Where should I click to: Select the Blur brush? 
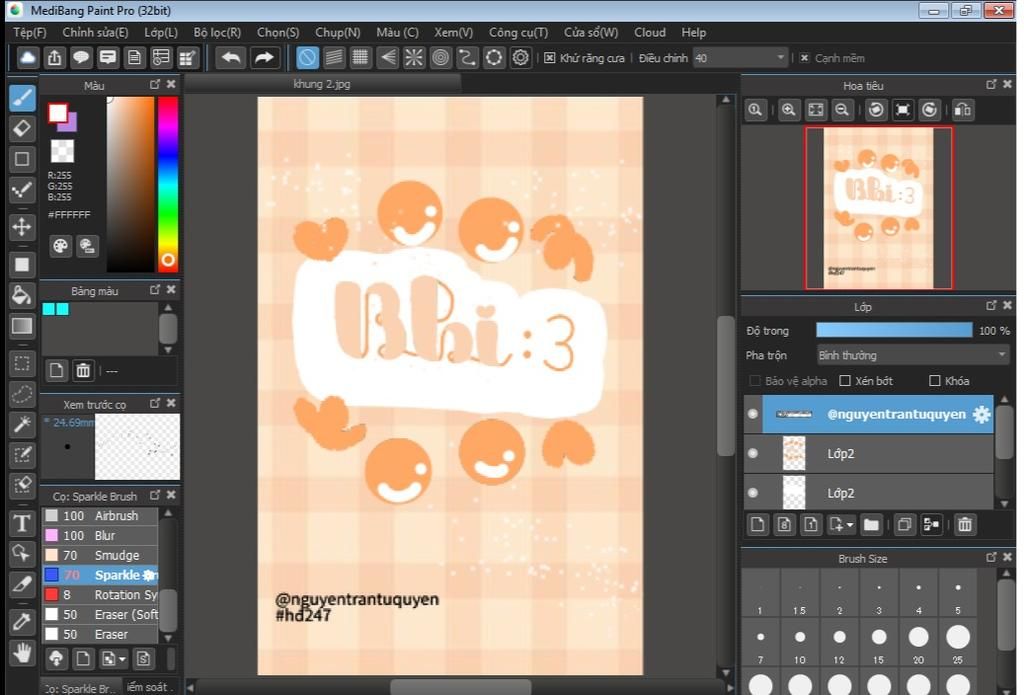(x=101, y=536)
